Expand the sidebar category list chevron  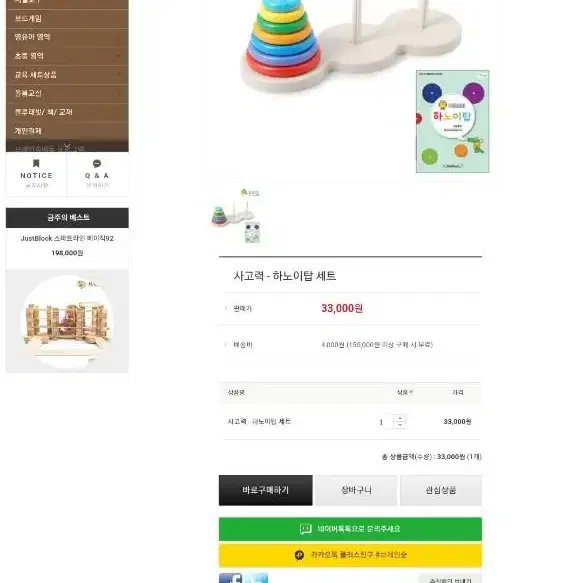[x=67, y=146]
